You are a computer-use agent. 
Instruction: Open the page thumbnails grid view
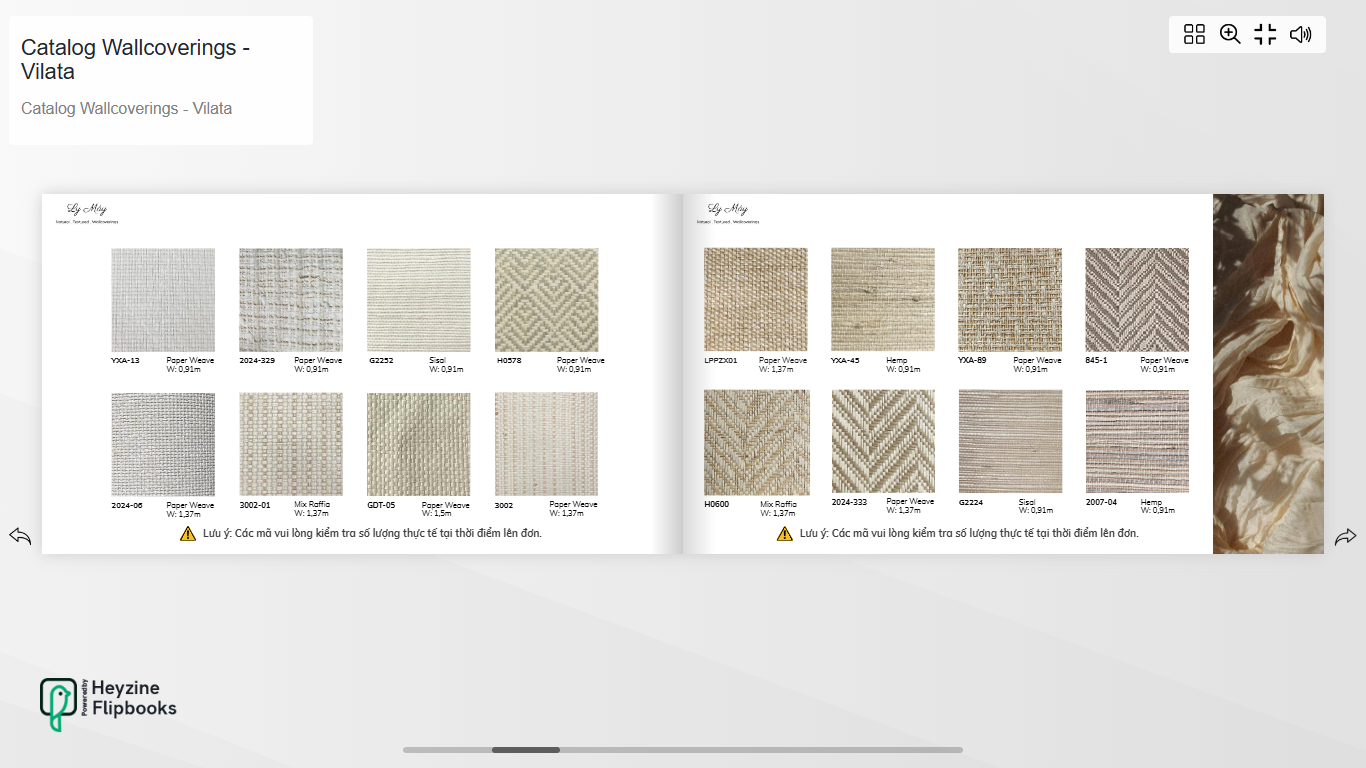(x=1194, y=35)
